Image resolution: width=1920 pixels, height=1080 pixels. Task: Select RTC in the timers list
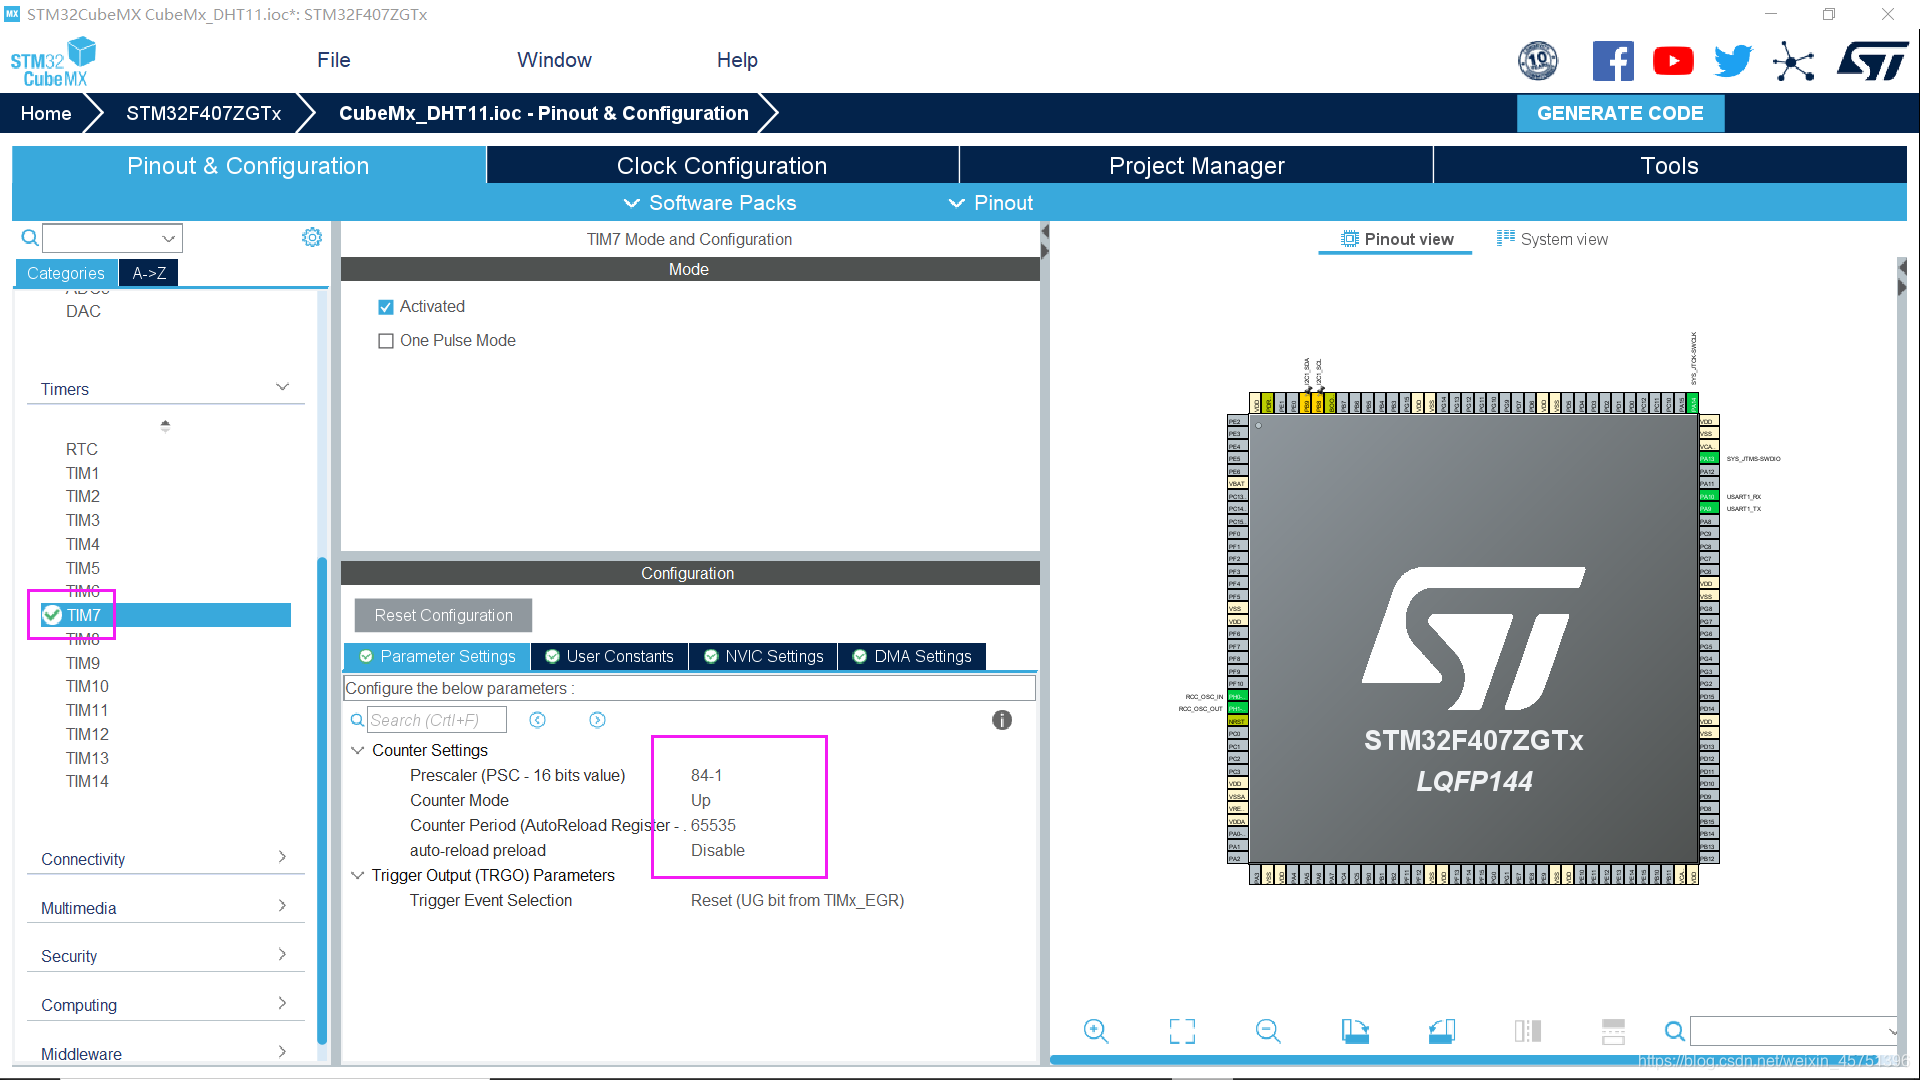tap(82, 449)
